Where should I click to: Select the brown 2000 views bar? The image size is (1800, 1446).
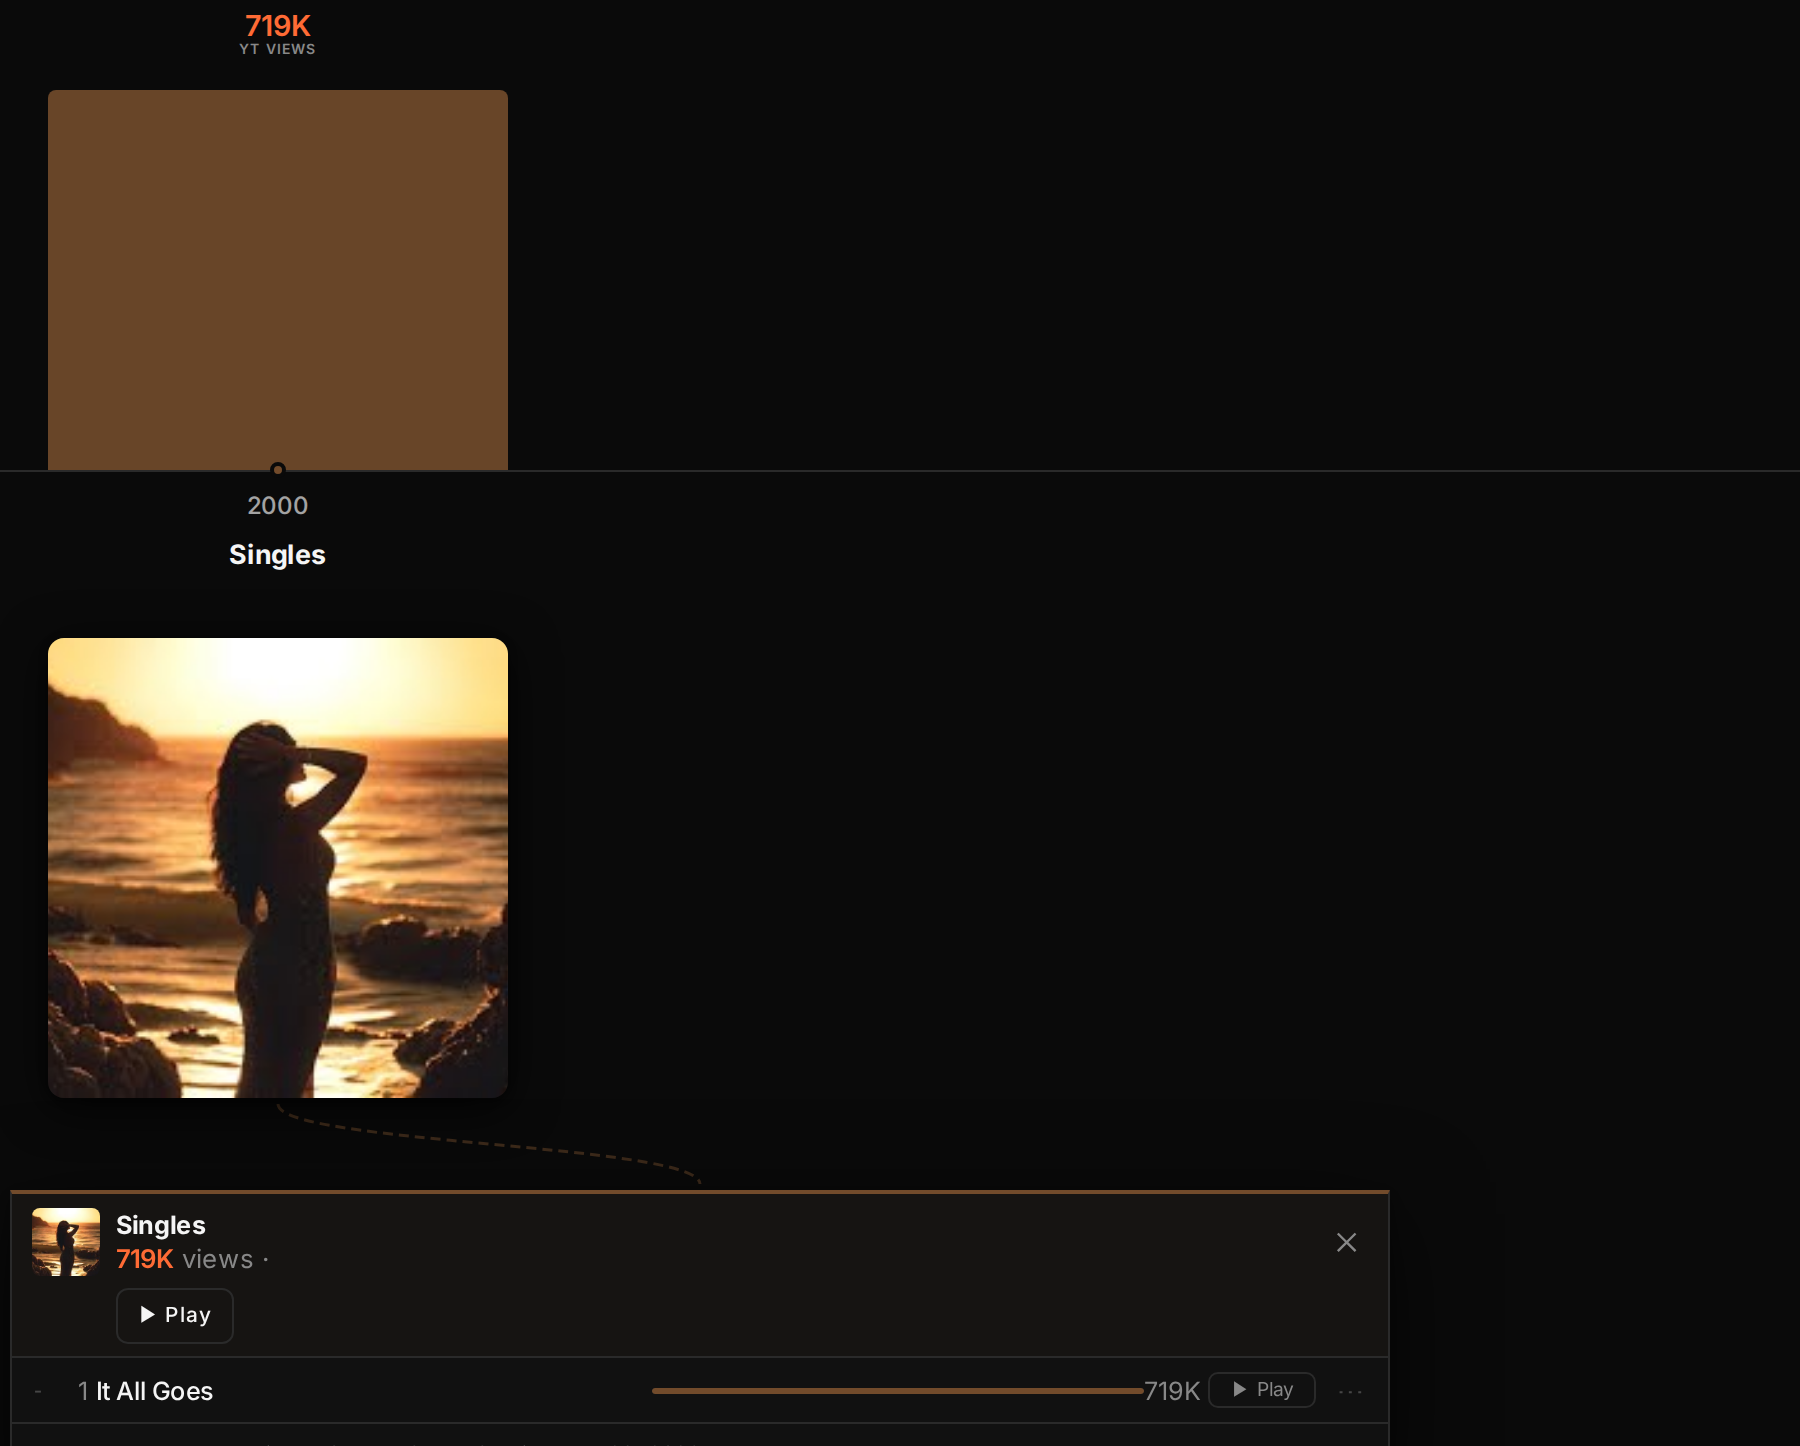coord(278,280)
